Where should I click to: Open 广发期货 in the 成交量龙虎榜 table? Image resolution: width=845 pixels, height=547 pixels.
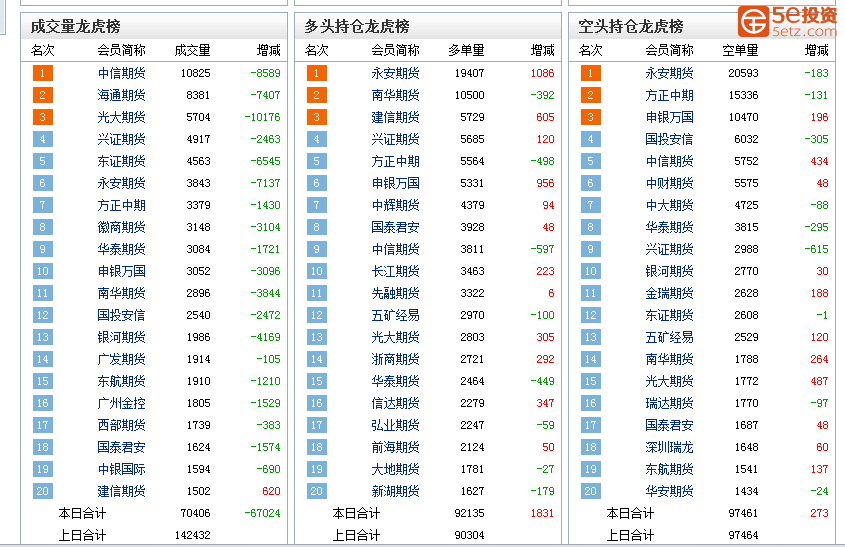121,359
